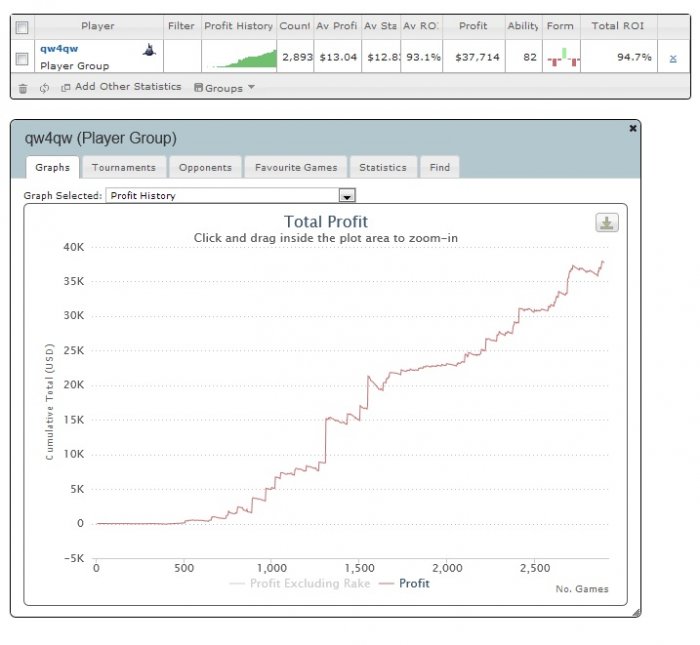Toggle the Profit legend series

coord(404,583)
